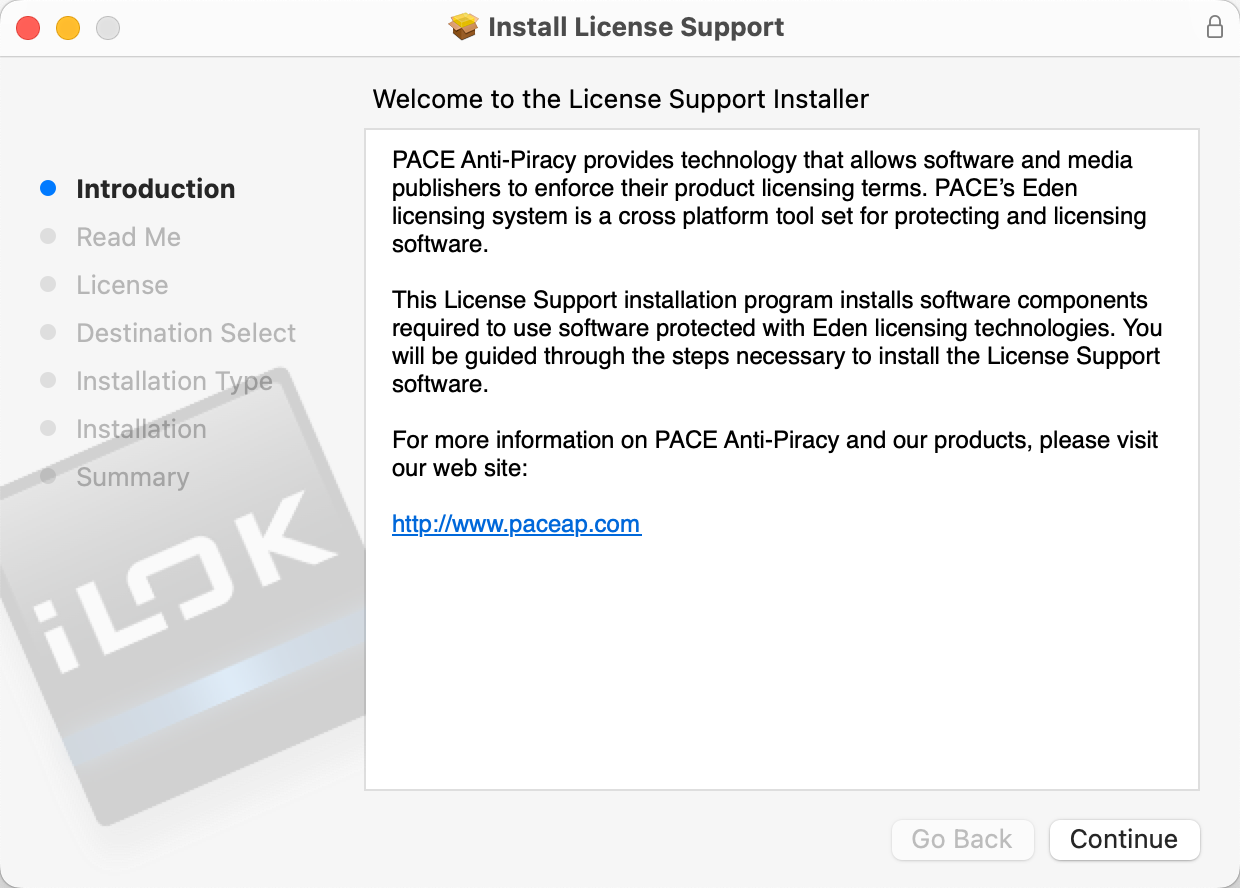Continue to the next installer step

pyautogui.click(x=1124, y=839)
